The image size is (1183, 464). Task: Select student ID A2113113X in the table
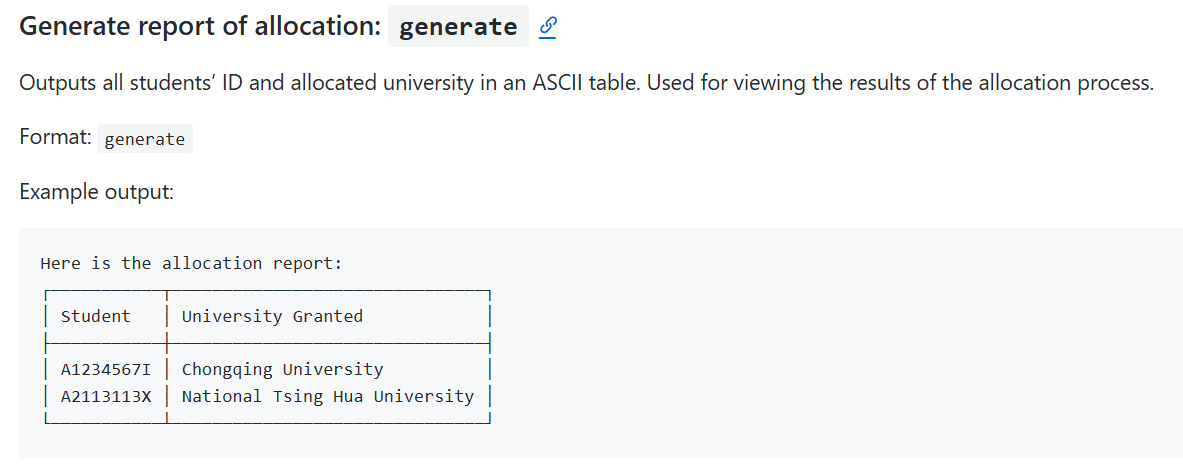[106, 396]
